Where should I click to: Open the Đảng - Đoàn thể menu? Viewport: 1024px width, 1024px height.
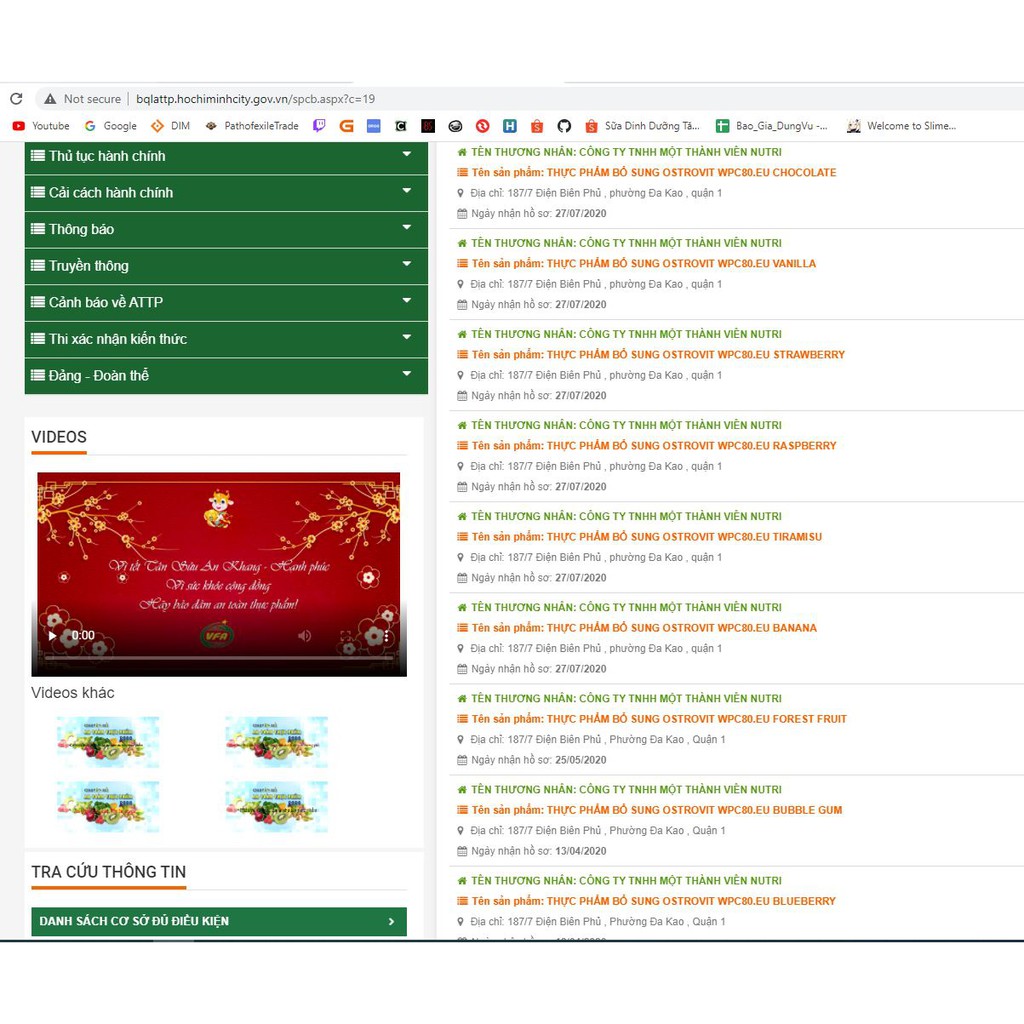pyautogui.click(x=226, y=376)
